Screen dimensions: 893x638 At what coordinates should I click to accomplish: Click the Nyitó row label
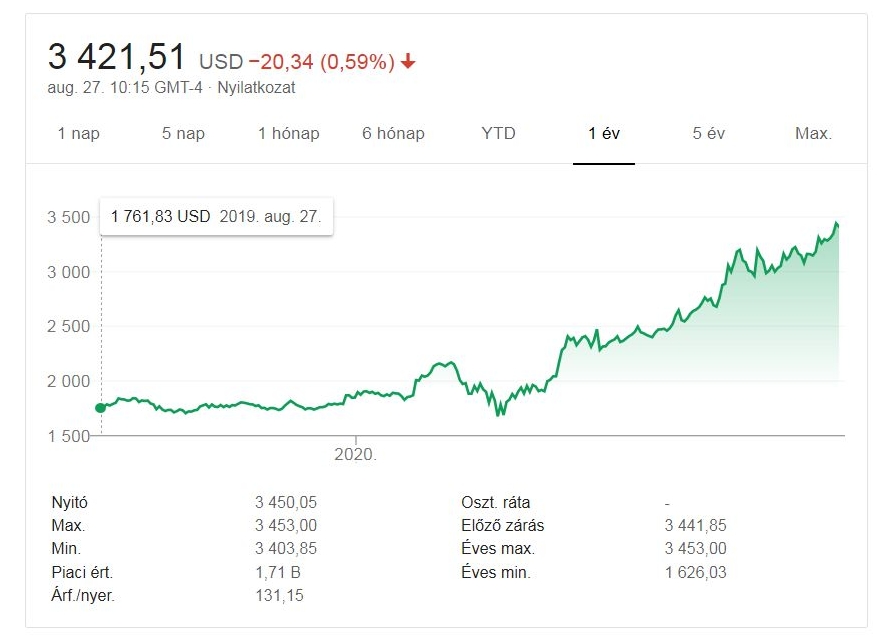(x=69, y=503)
